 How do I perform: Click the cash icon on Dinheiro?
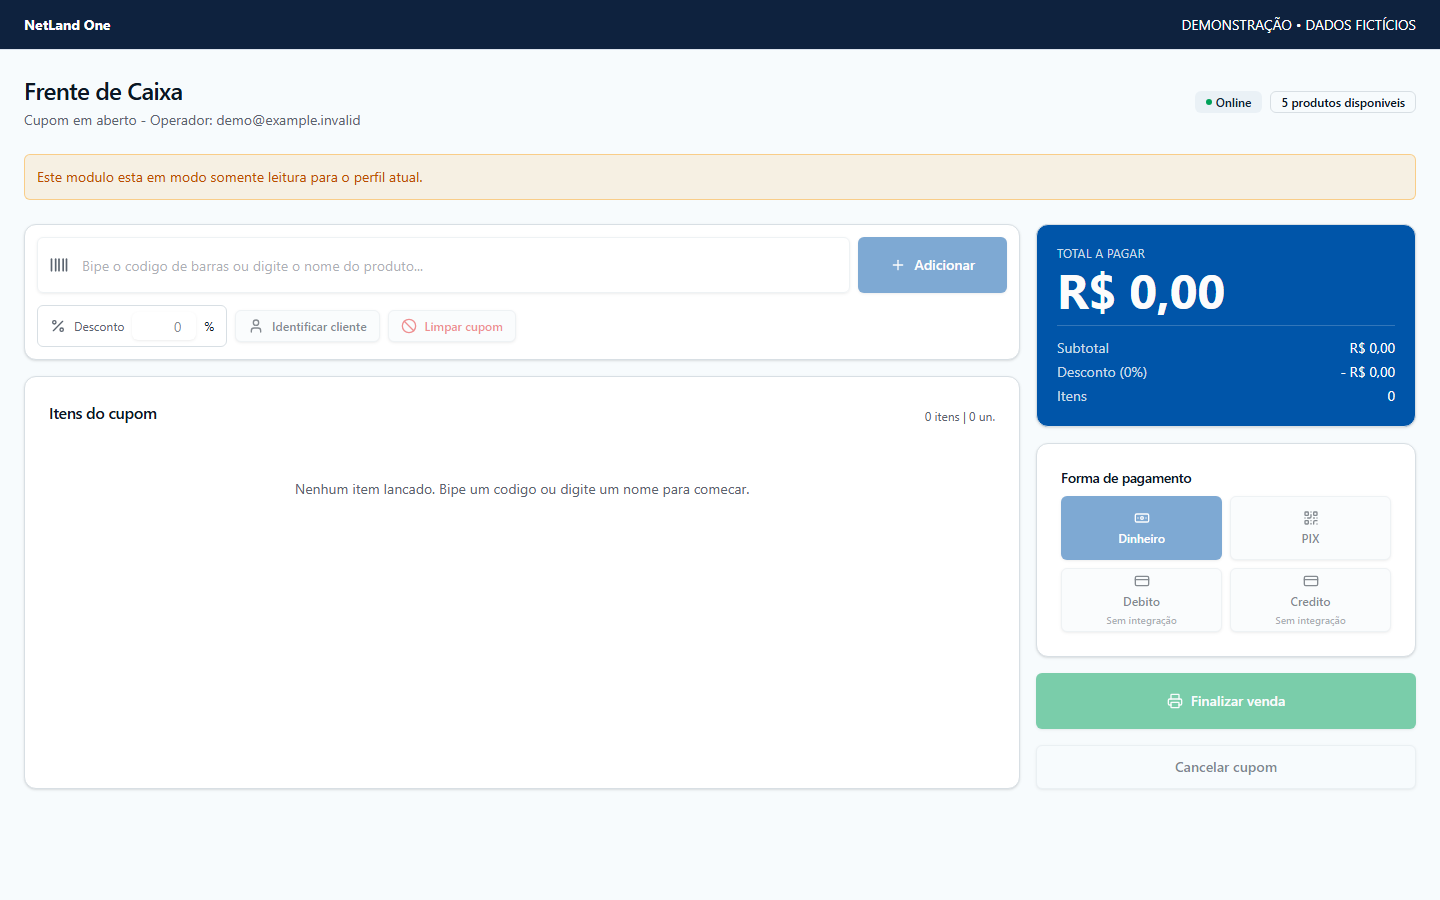coord(1141,518)
